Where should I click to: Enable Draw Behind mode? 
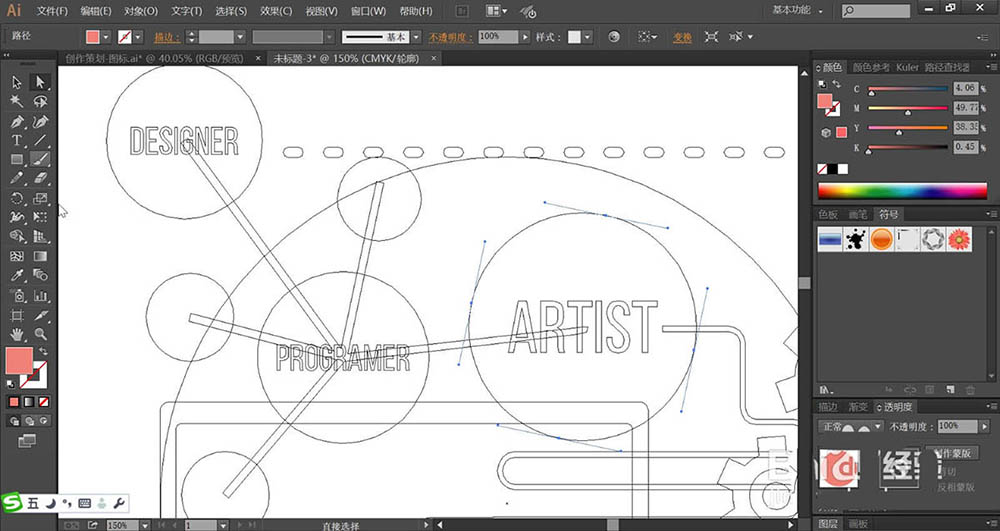coord(29,421)
